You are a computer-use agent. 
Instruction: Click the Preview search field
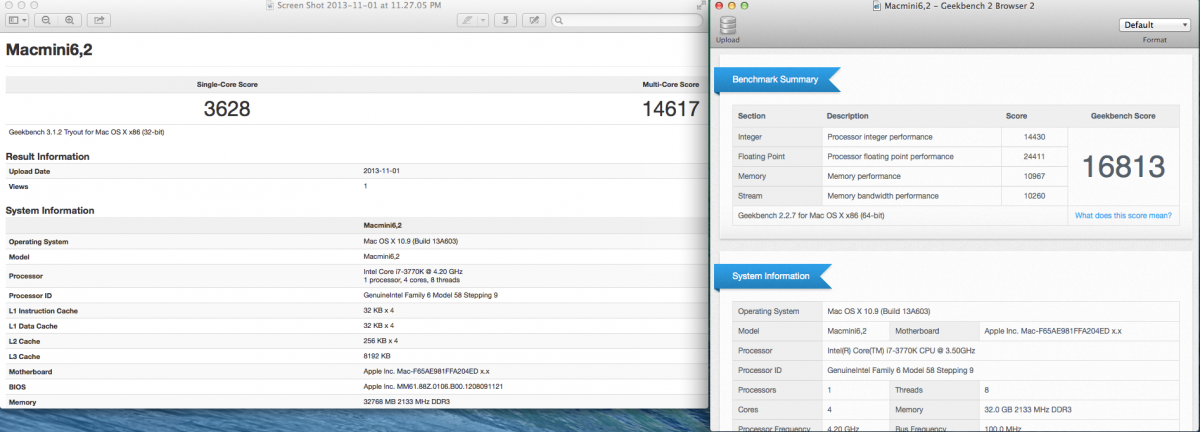pyautogui.click(x=625, y=20)
